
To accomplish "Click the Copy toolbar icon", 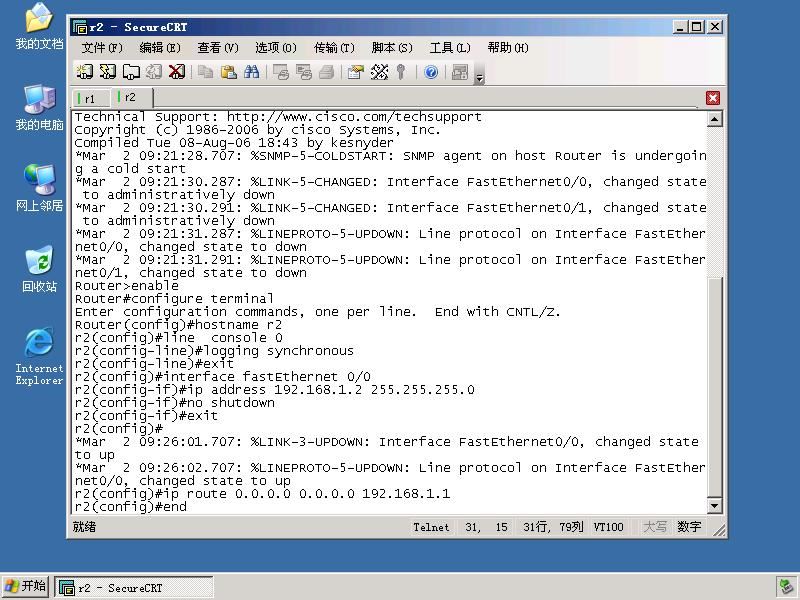I will coord(206,72).
